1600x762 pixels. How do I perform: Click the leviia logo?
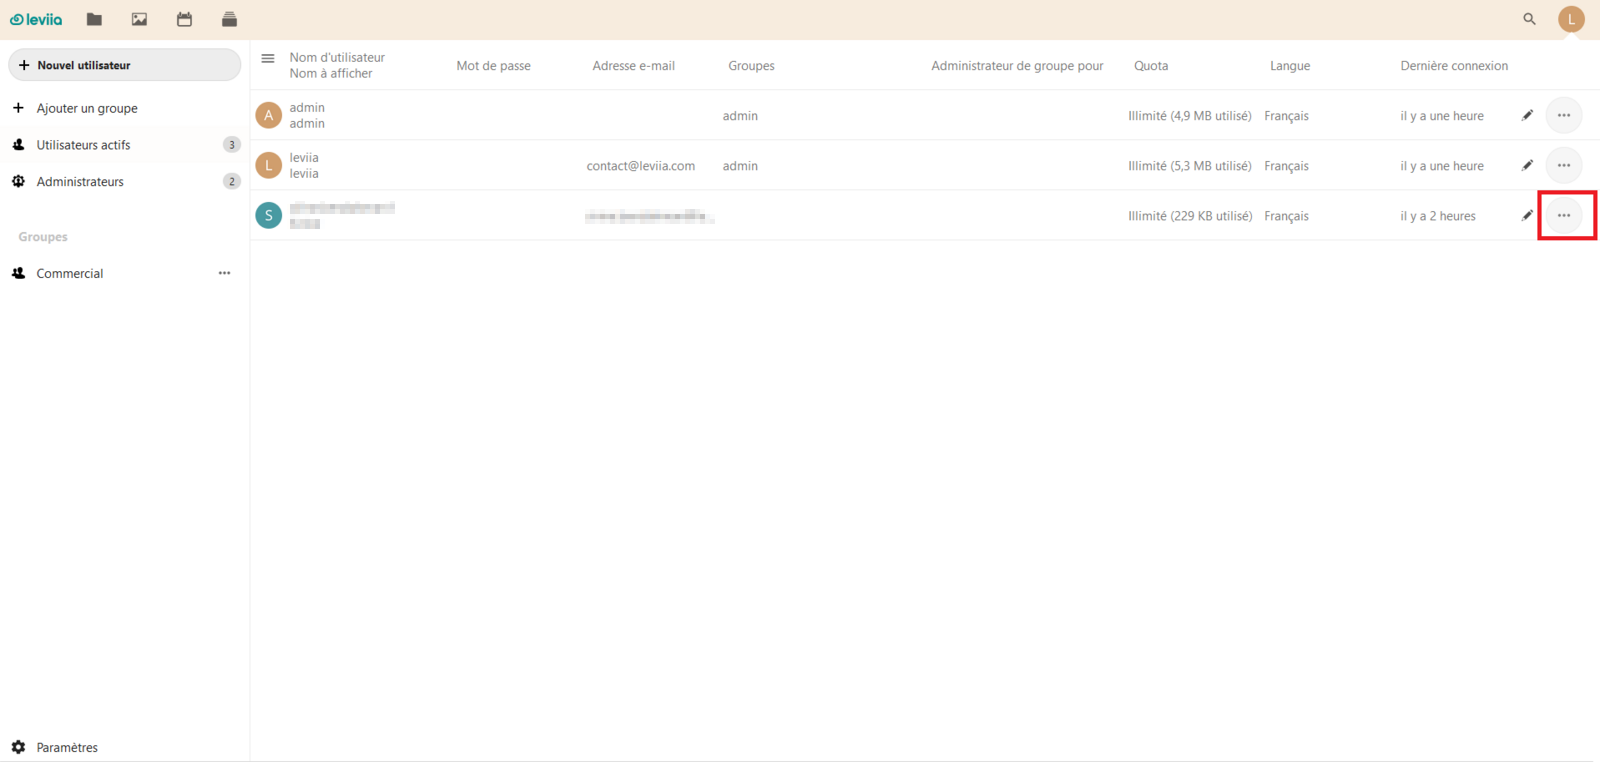tap(36, 19)
